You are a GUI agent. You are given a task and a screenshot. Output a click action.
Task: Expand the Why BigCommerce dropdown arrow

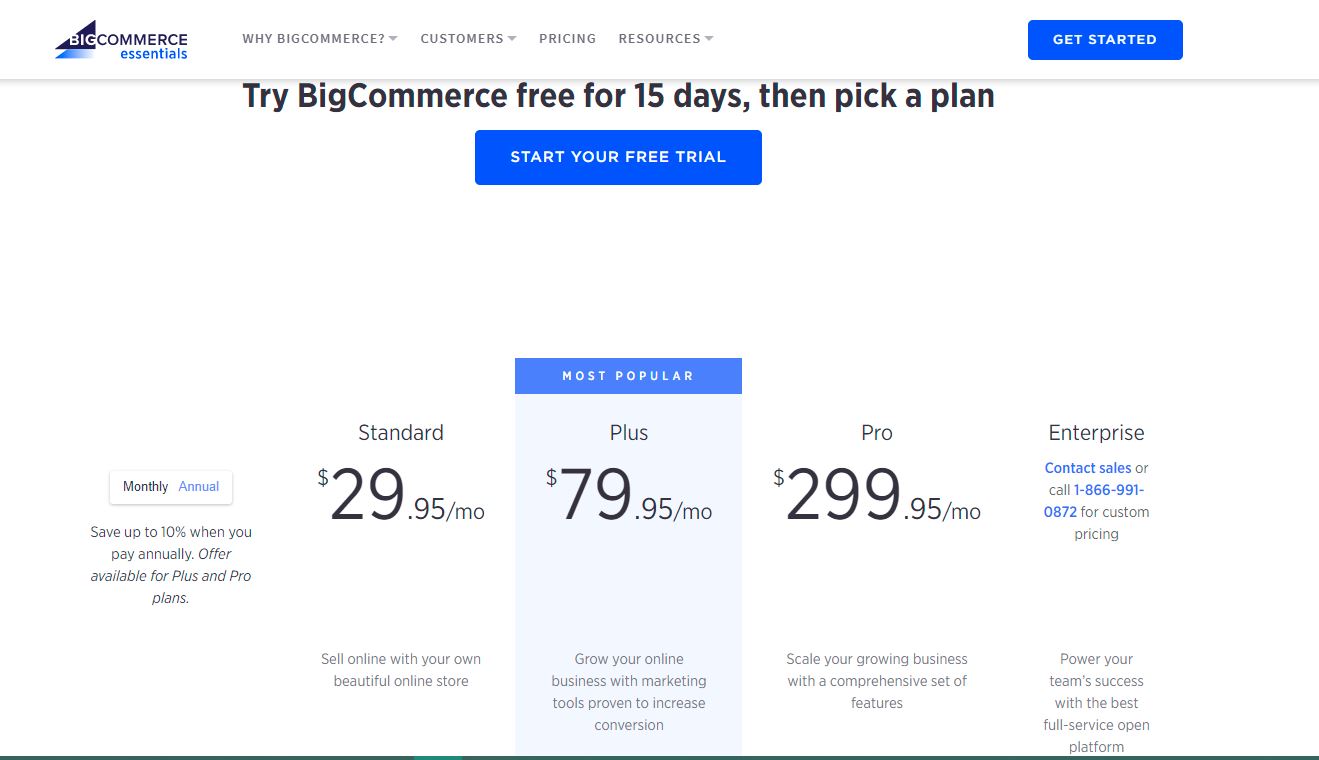(x=393, y=39)
